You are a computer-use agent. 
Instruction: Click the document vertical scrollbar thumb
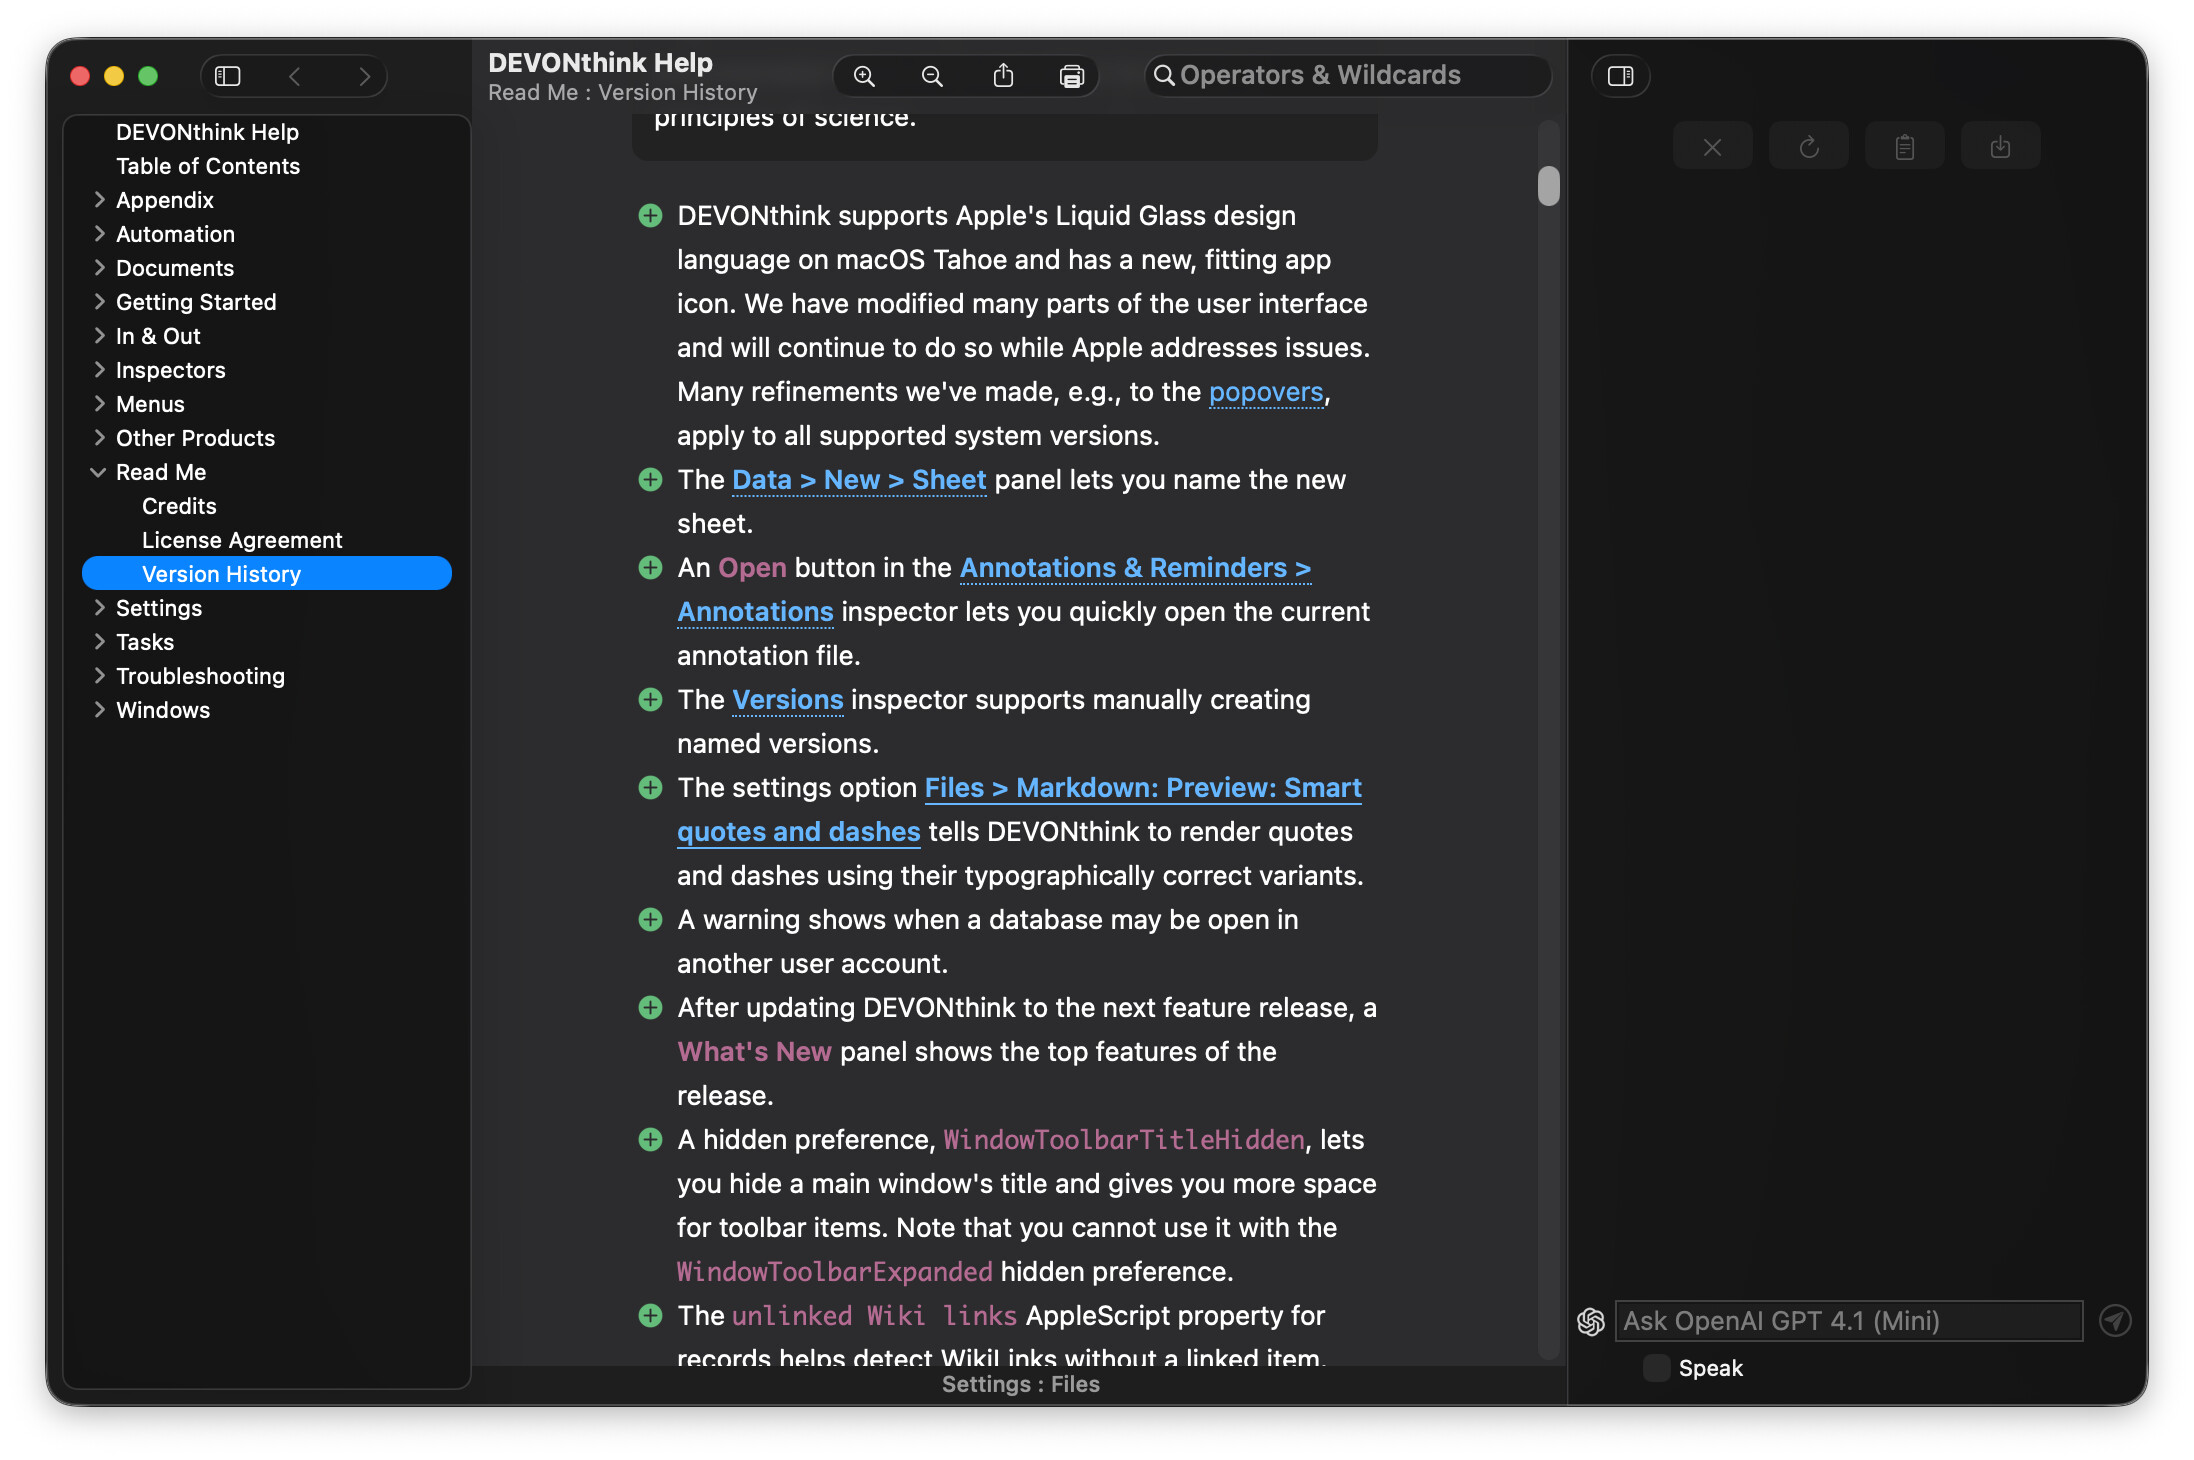pyautogui.click(x=1548, y=186)
